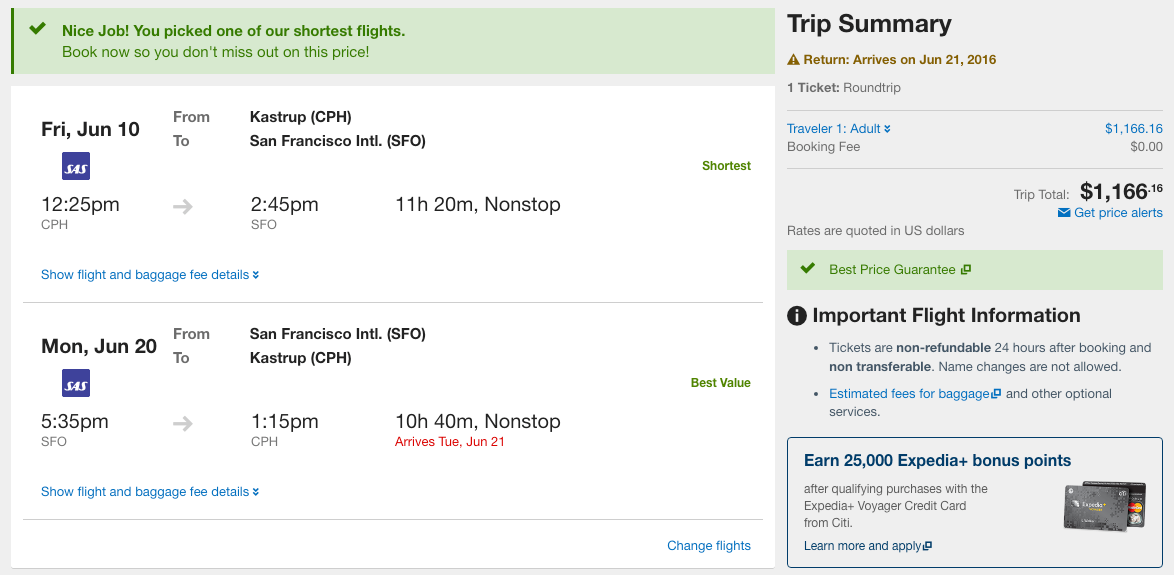Click the warning triangle icon beside Return notice

(x=794, y=60)
